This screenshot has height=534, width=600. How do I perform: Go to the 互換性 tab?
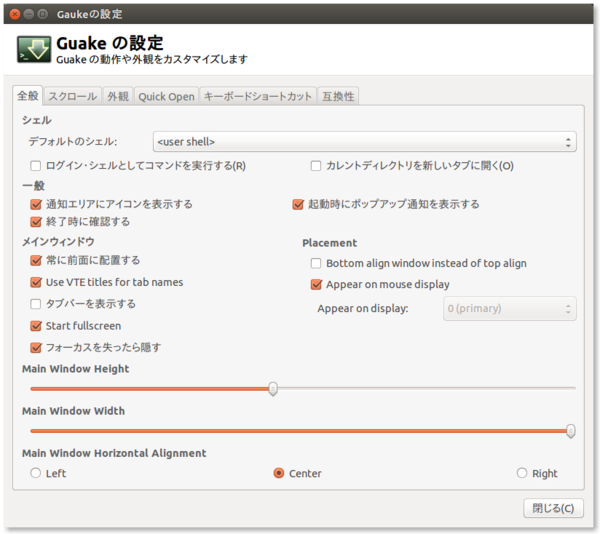click(x=338, y=96)
